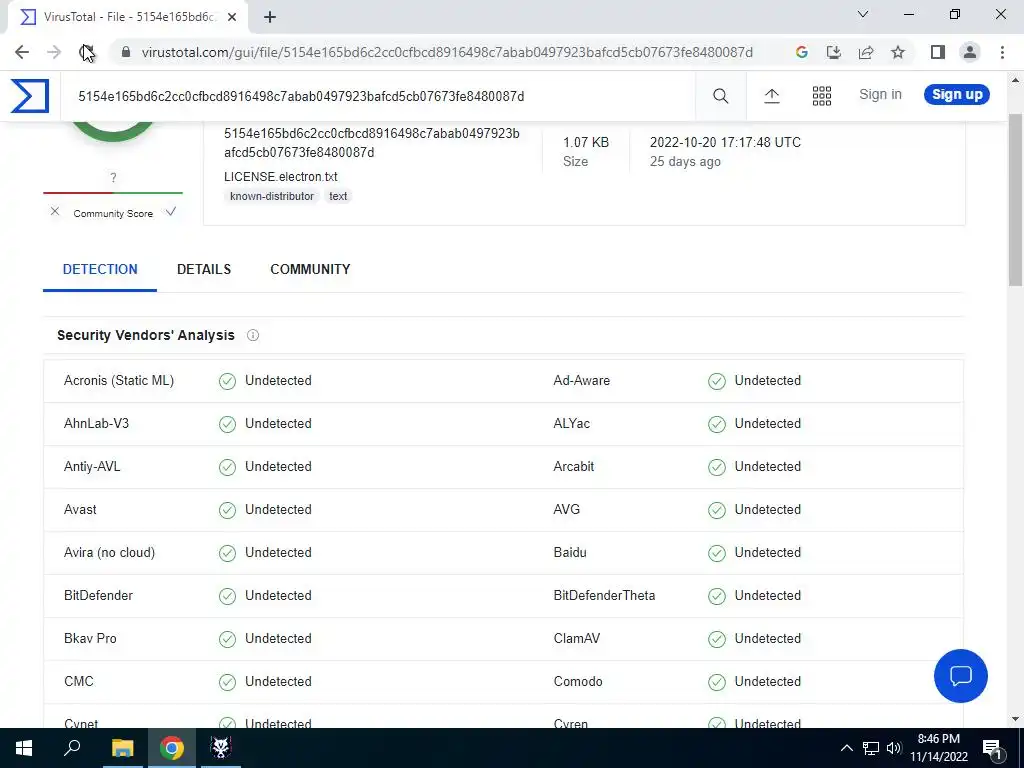Click the upload file icon

click(771, 96)
